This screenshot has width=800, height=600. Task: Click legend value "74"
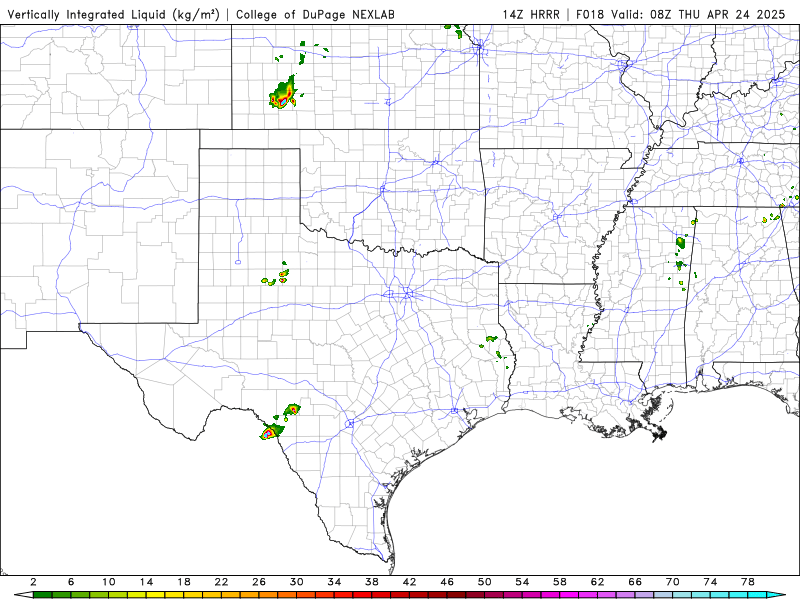710,582
